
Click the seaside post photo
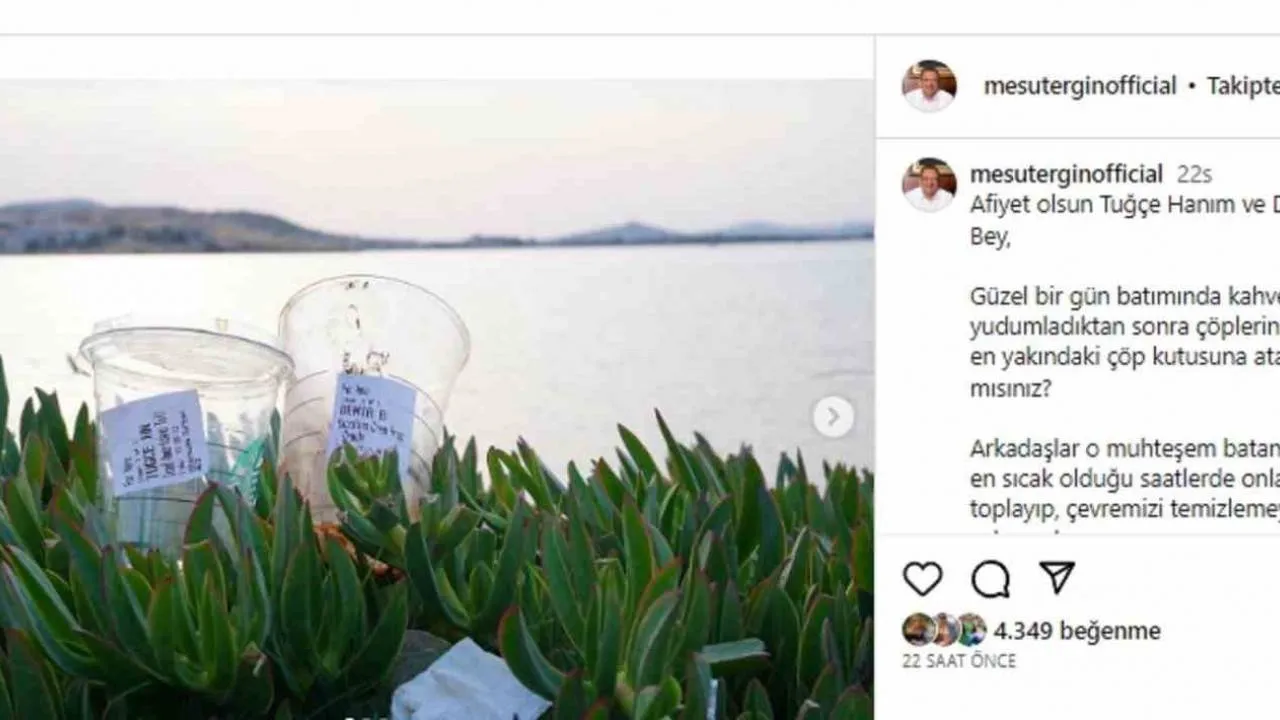600,300
